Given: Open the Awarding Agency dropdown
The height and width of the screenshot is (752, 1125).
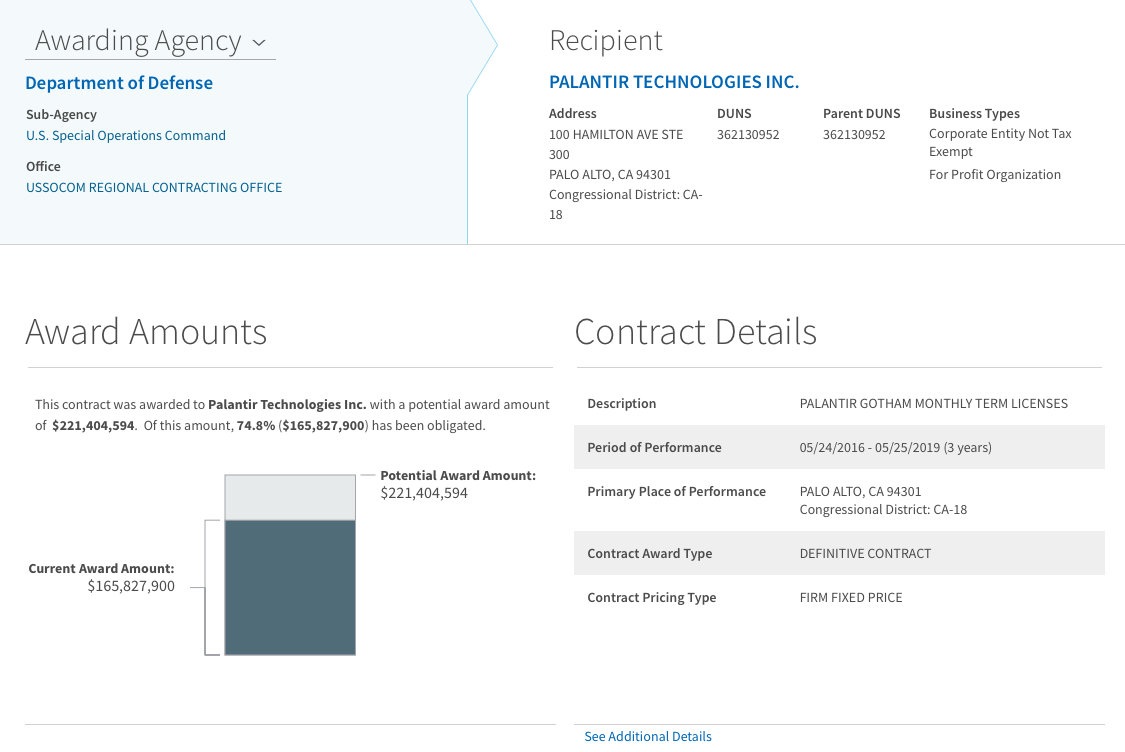Looking at the screenshot, I should [x=151, y=42].
